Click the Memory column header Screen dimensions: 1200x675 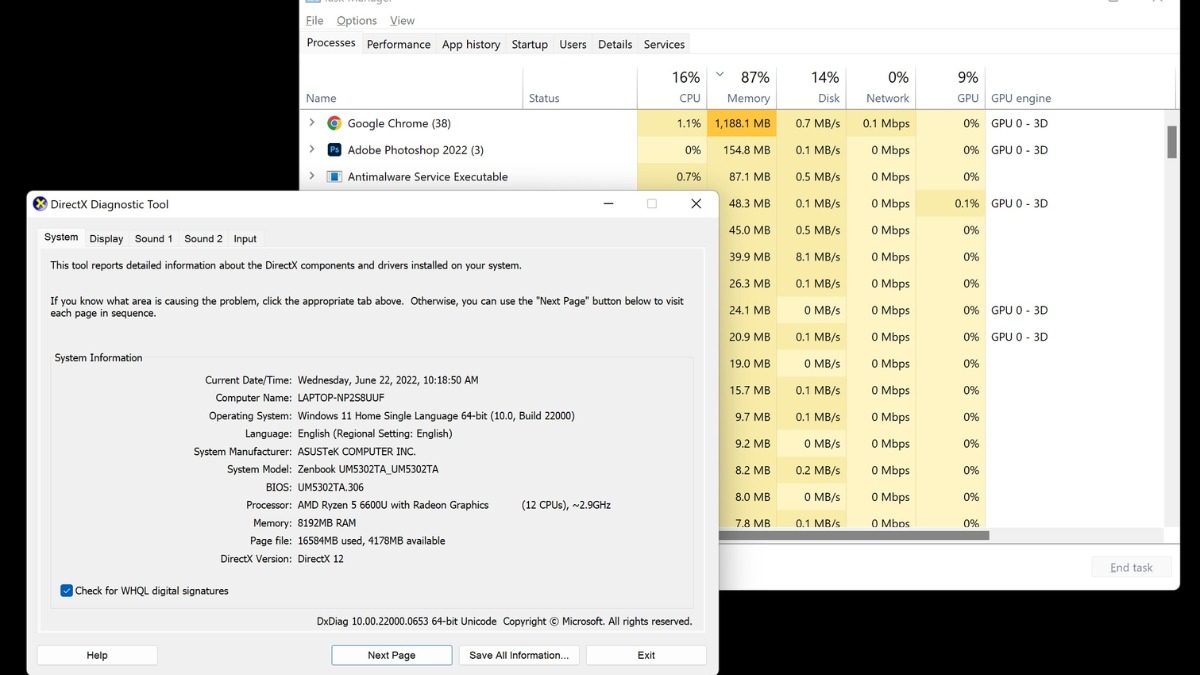(x=742, y=88)
